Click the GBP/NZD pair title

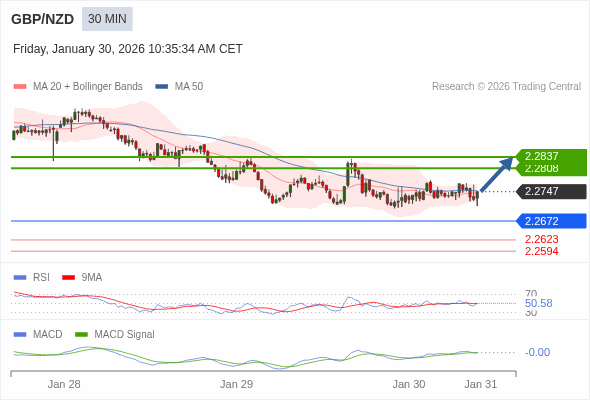(x=43, y=19)
